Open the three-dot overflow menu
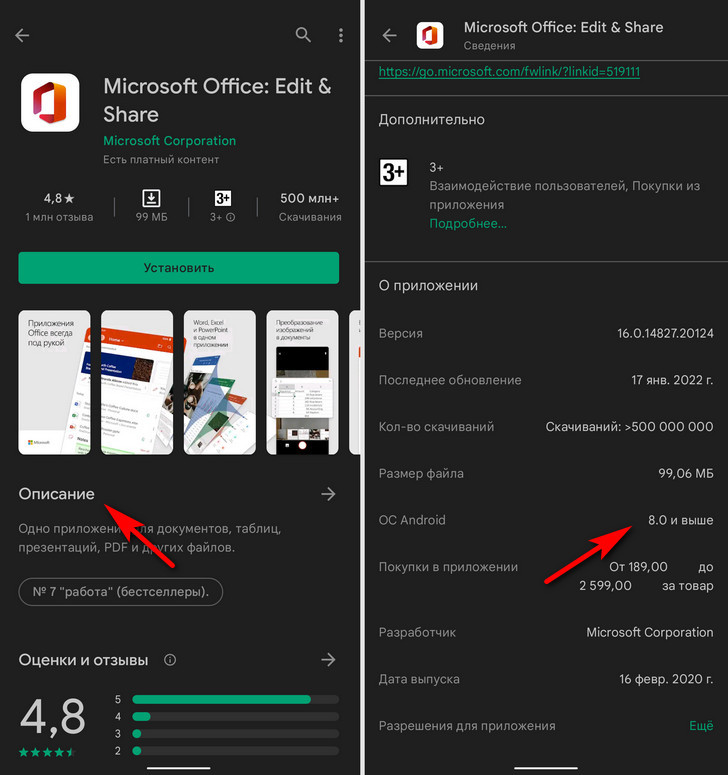 [341, 35]
